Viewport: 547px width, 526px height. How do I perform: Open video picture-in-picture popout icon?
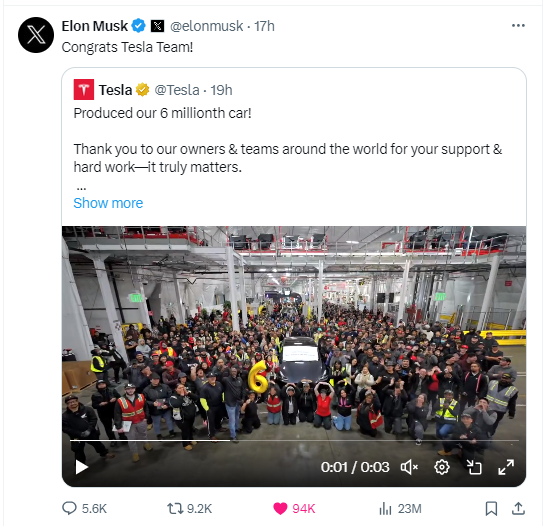[474, 467]
